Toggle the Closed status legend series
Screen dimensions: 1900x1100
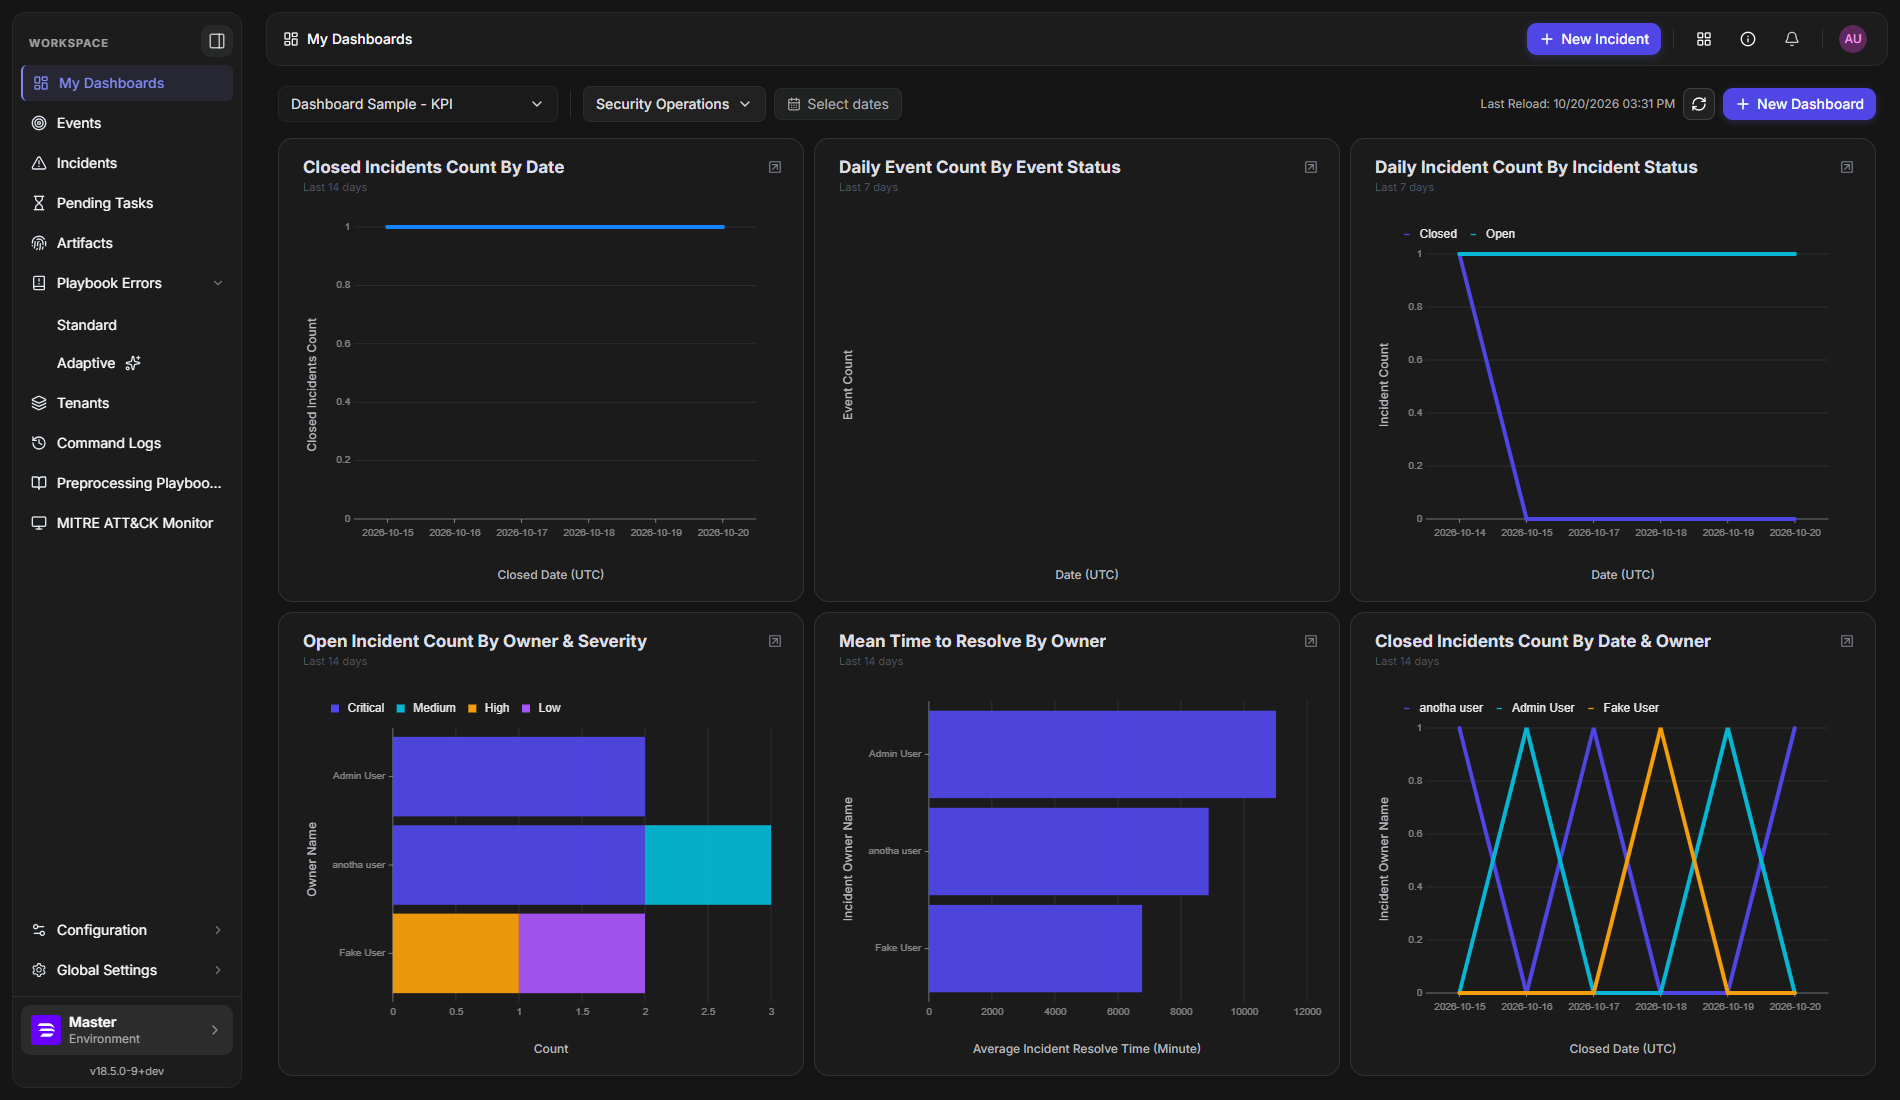pyautogui.click(x=1431, y=234)
